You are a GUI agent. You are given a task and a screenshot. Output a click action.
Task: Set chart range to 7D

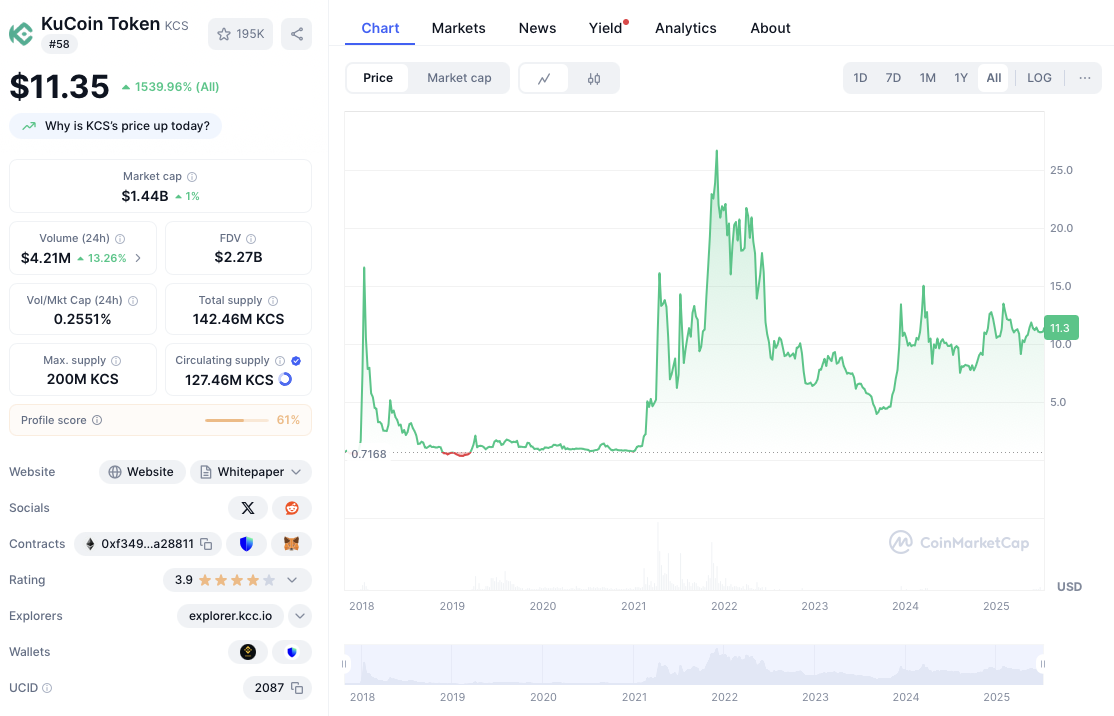click(x=893, y=78)
